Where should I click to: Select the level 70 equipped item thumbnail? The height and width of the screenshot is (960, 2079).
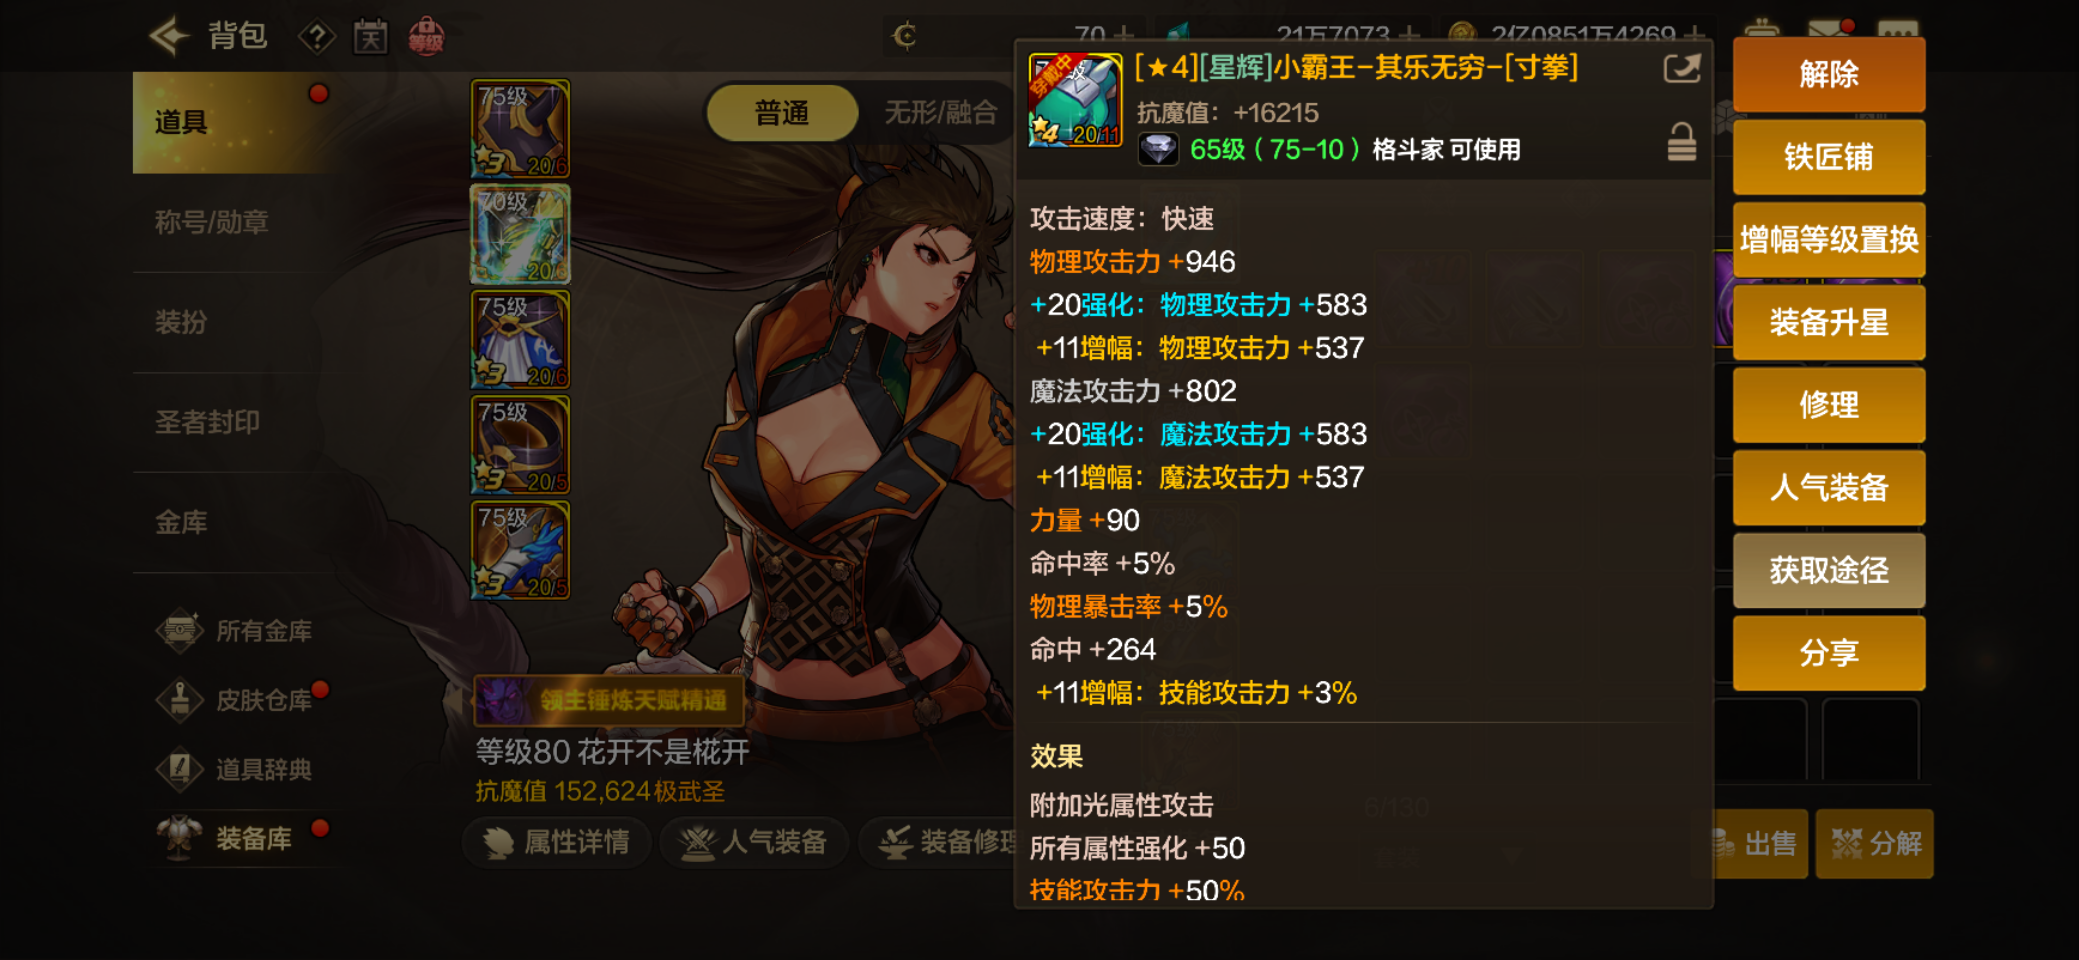point(520,234)
